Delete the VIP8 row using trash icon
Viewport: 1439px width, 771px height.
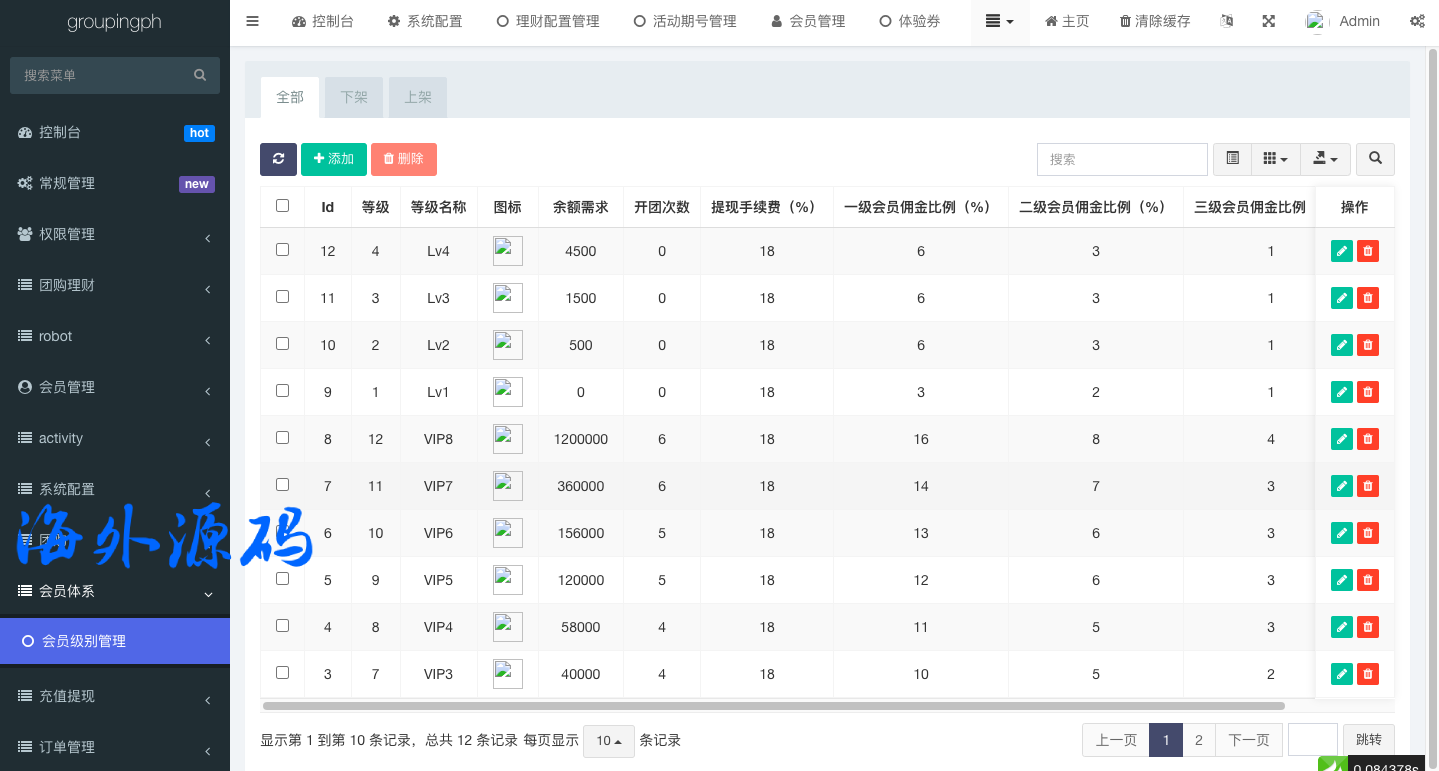click(x=1368, y=439)
